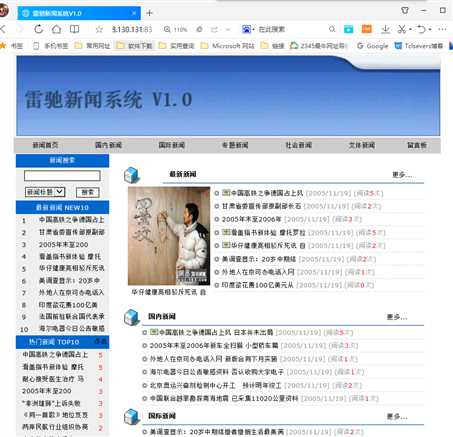453x437 pixels.
Task: Click the shield icon in title bar
Action: pos(405,11)
